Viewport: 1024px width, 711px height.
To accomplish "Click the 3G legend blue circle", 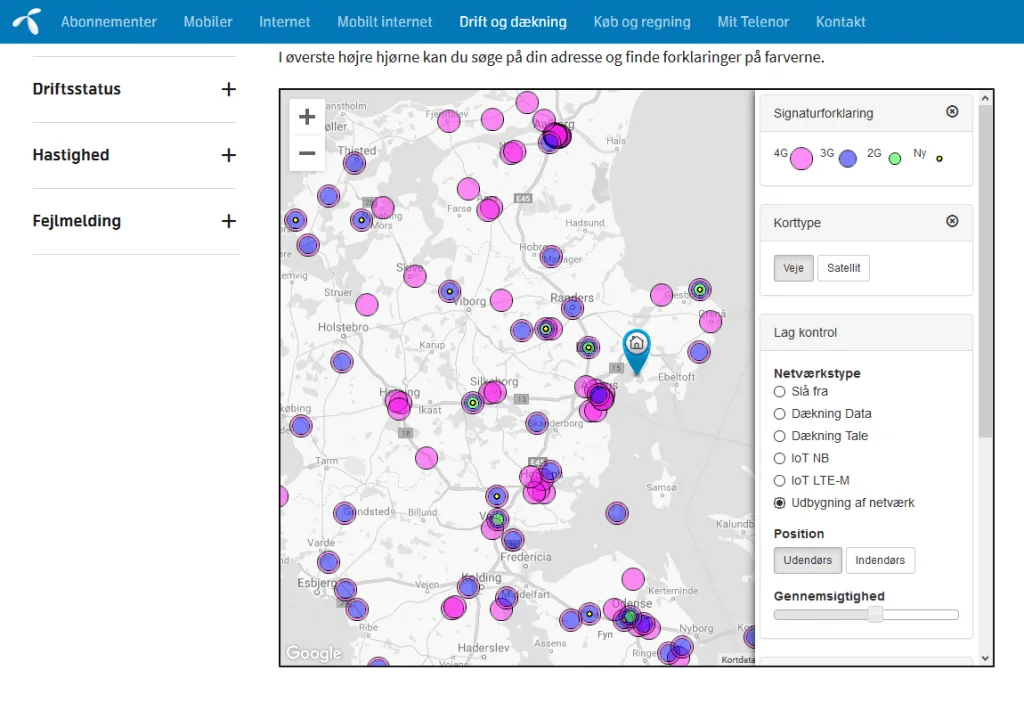I will 848,158.
